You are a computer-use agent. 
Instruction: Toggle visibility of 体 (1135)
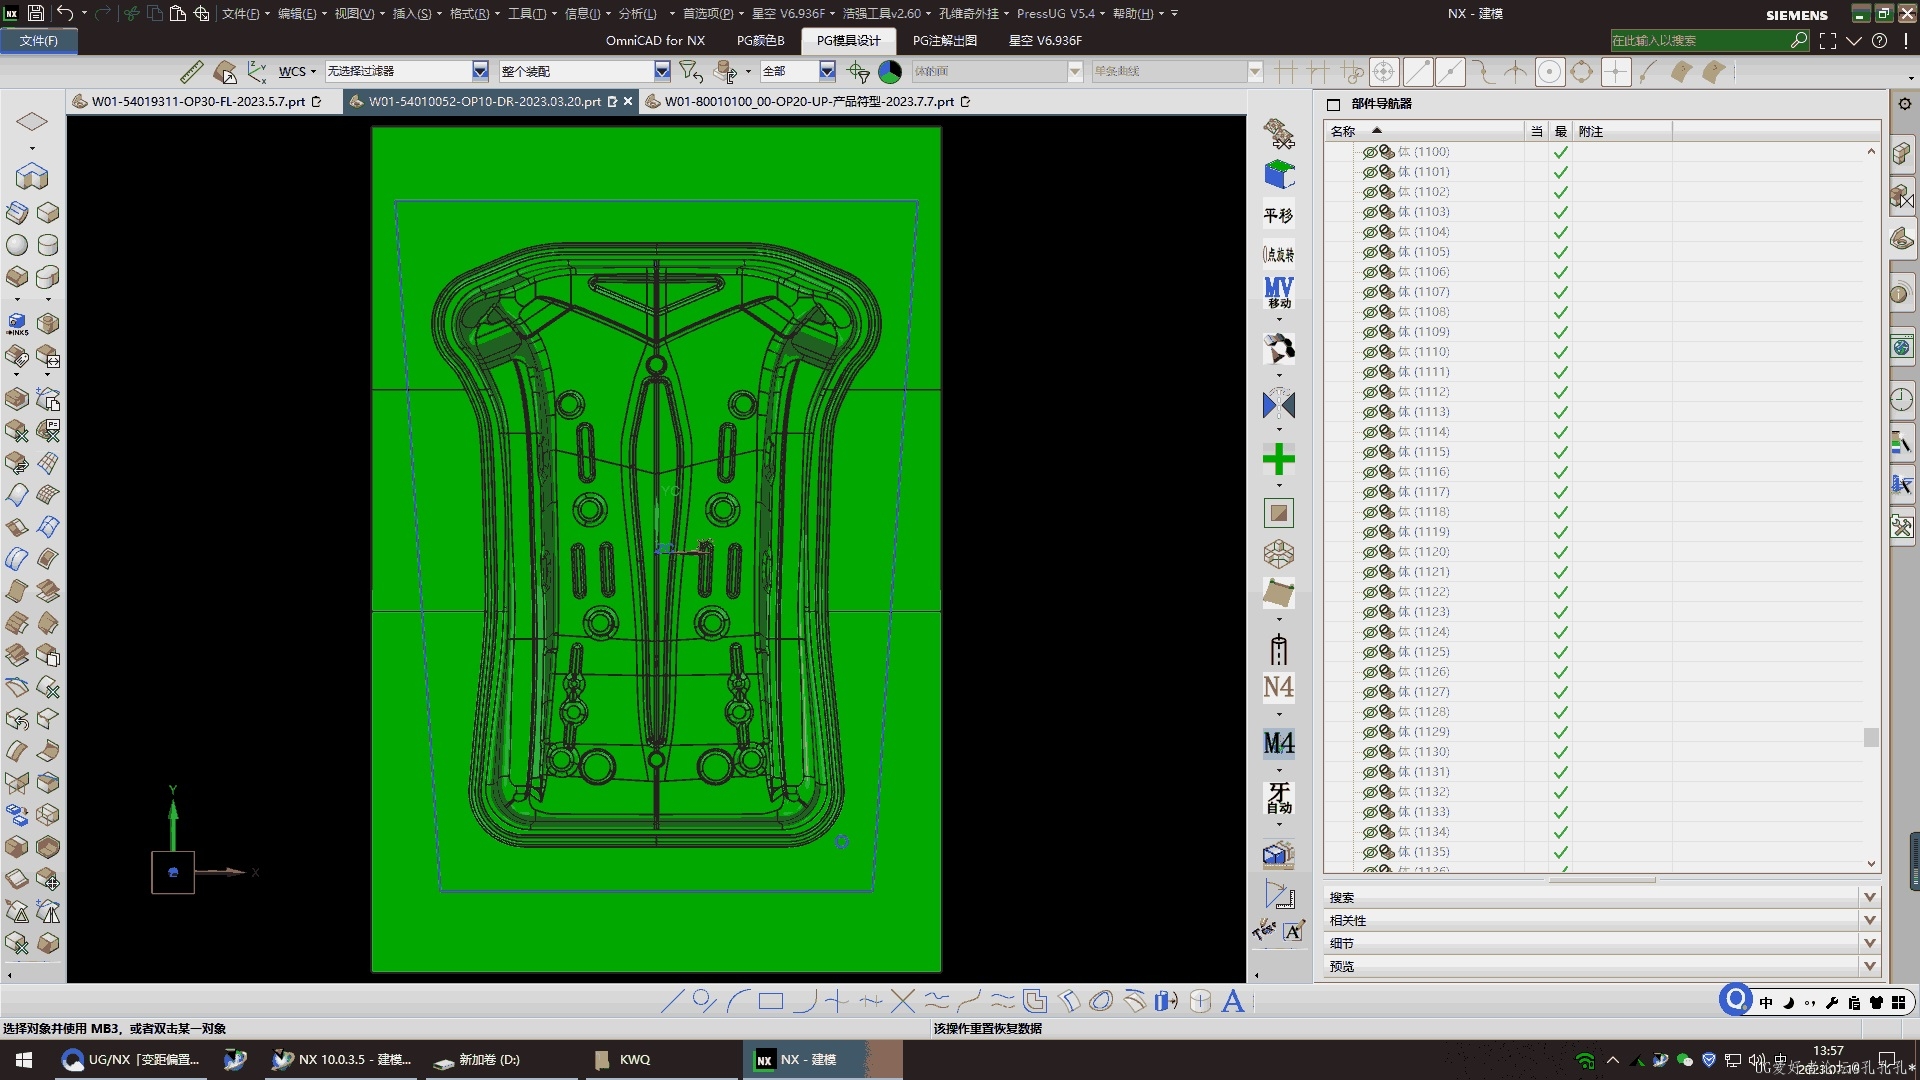(1370, 852)
